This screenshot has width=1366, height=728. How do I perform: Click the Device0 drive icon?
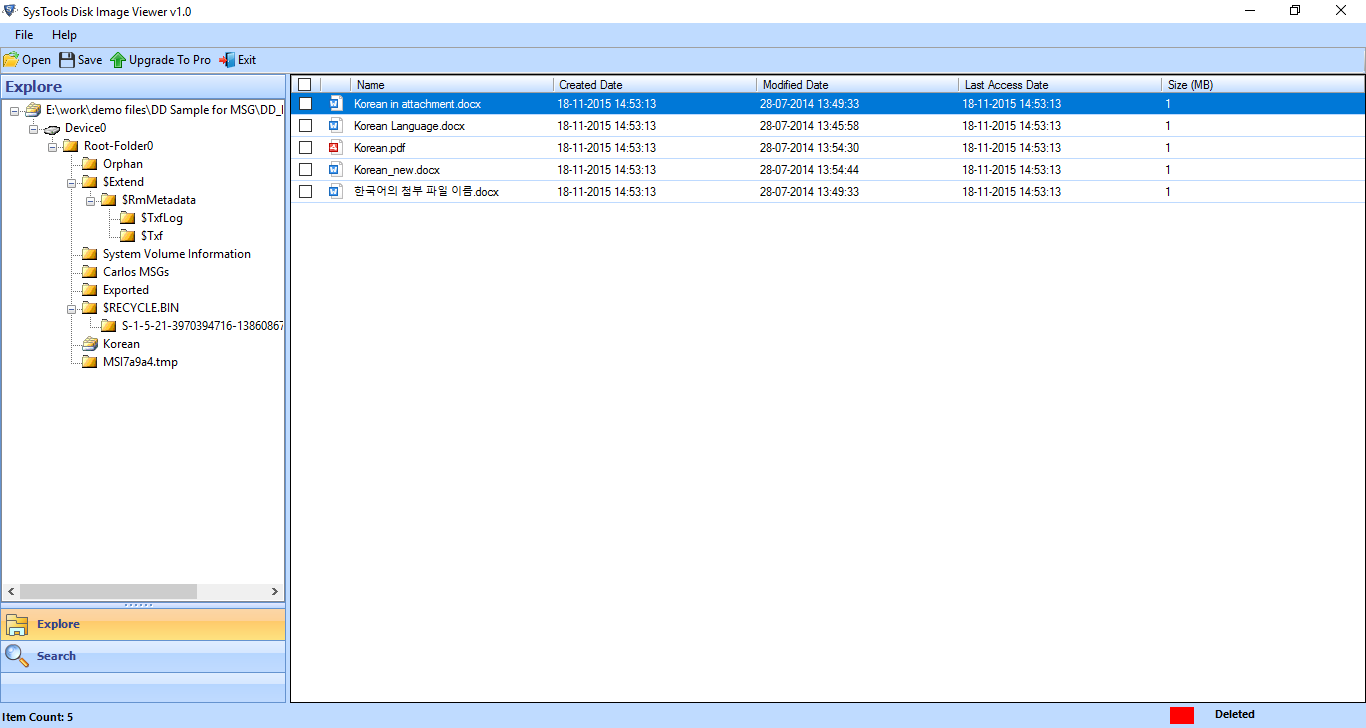[x=52, y=128]
